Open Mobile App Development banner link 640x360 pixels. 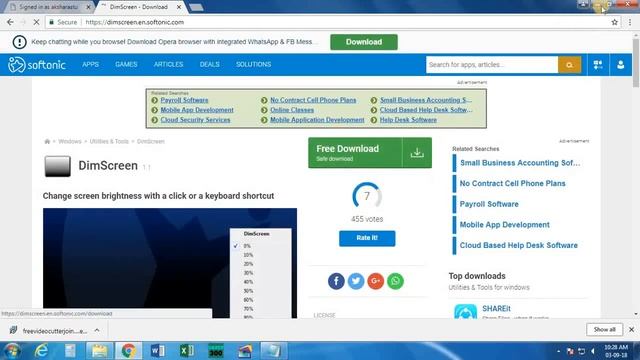pos(197,110)
